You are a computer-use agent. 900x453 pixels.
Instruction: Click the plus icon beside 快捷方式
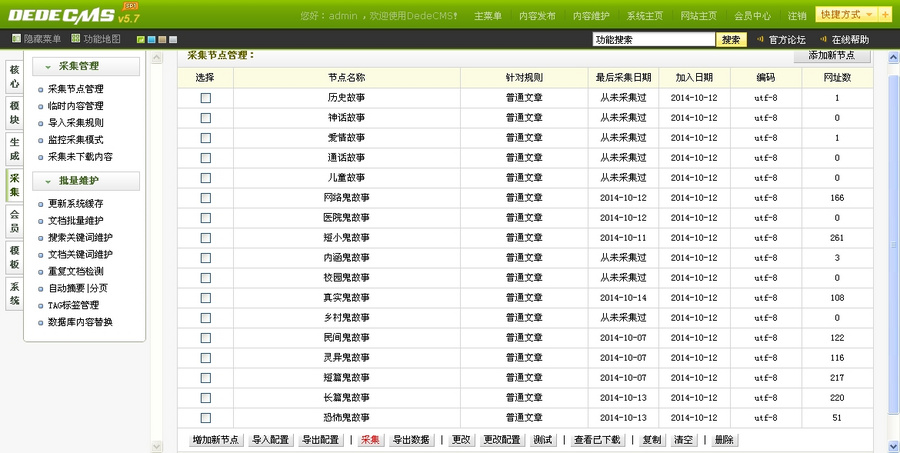885,14
